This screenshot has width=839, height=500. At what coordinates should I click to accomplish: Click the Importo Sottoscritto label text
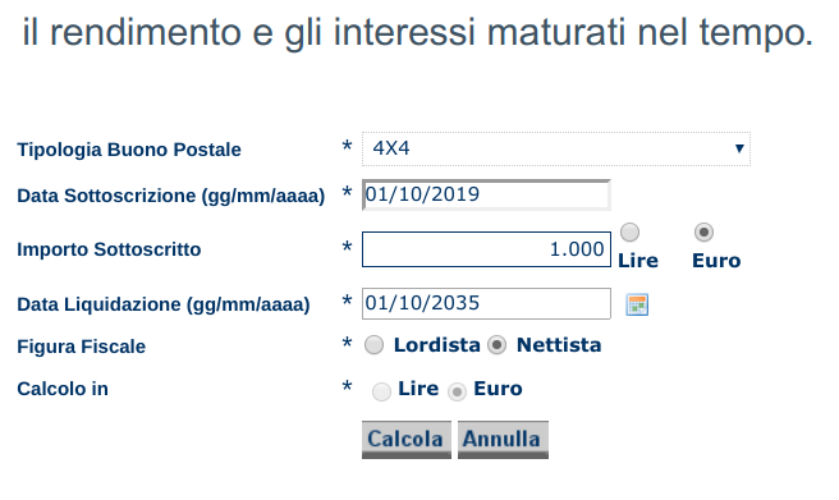(109, 249)
